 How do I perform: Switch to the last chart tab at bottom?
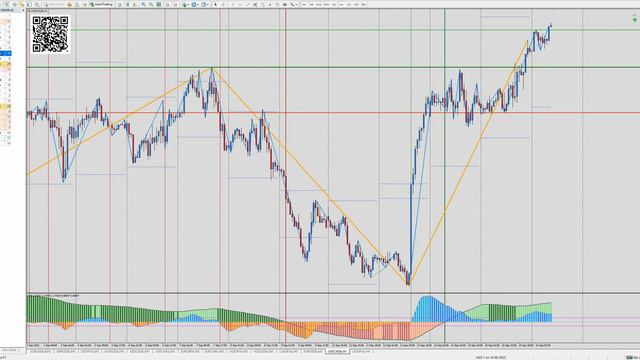(362, 351)
